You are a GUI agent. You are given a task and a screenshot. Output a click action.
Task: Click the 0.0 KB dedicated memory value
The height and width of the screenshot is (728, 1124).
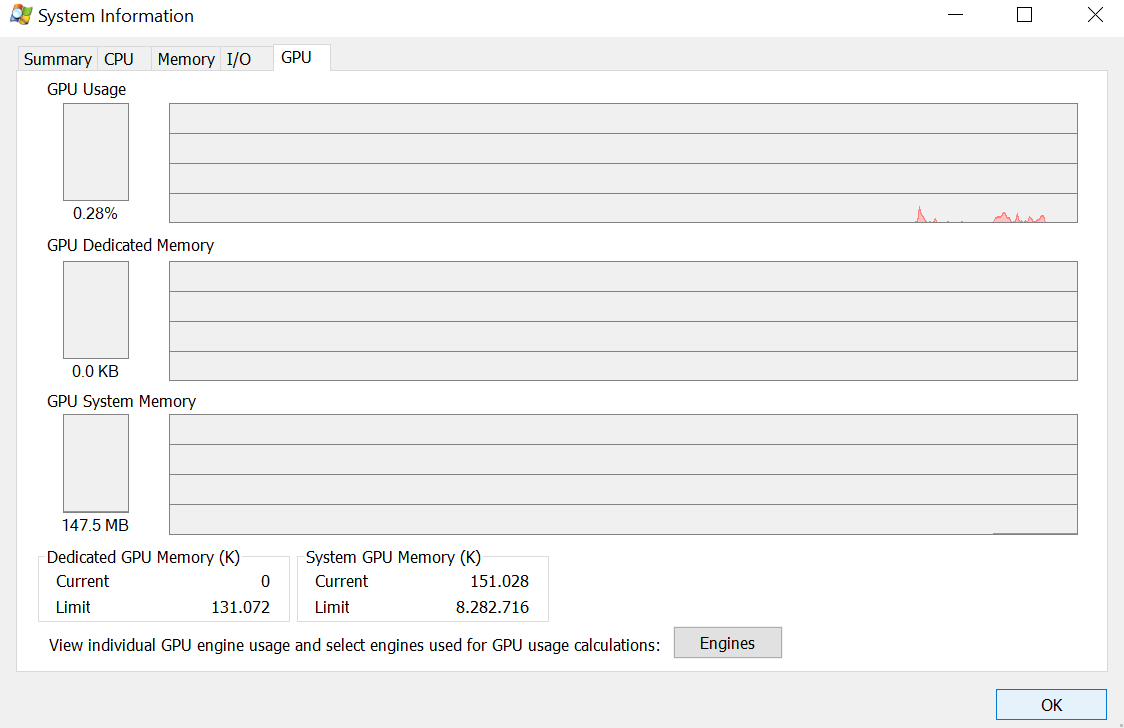95,371
